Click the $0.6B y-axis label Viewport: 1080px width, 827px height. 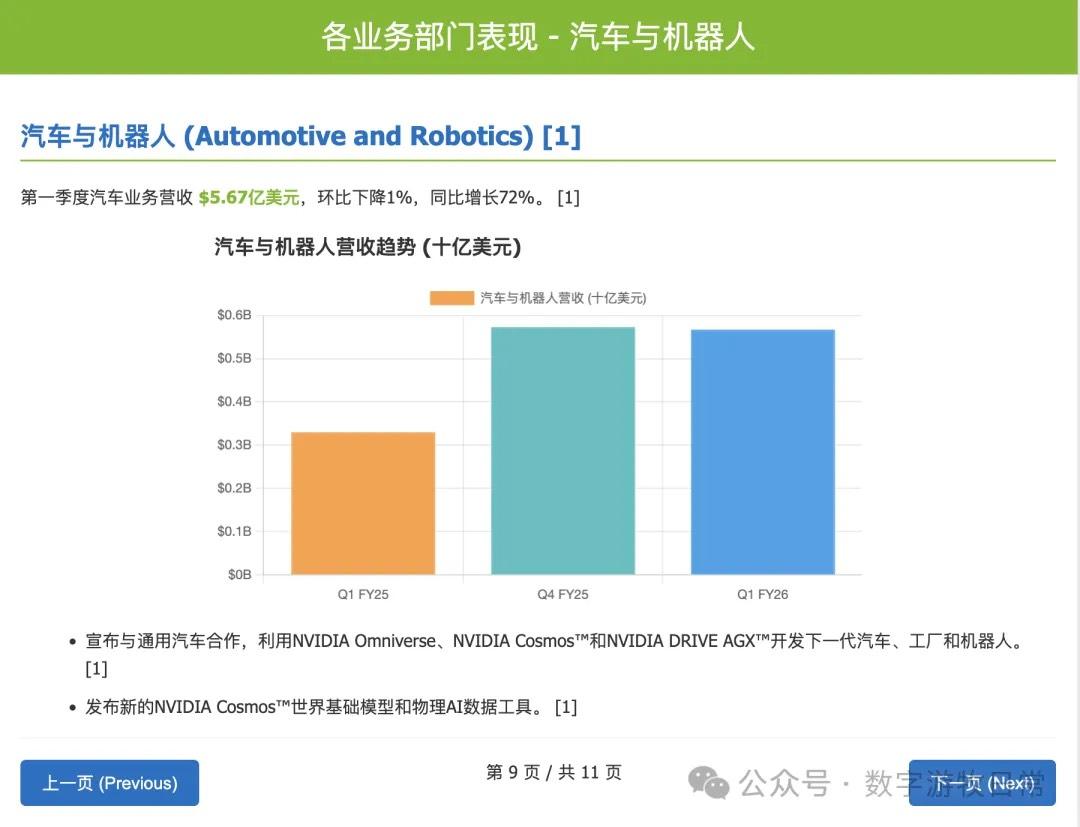[x=234, y=315]
